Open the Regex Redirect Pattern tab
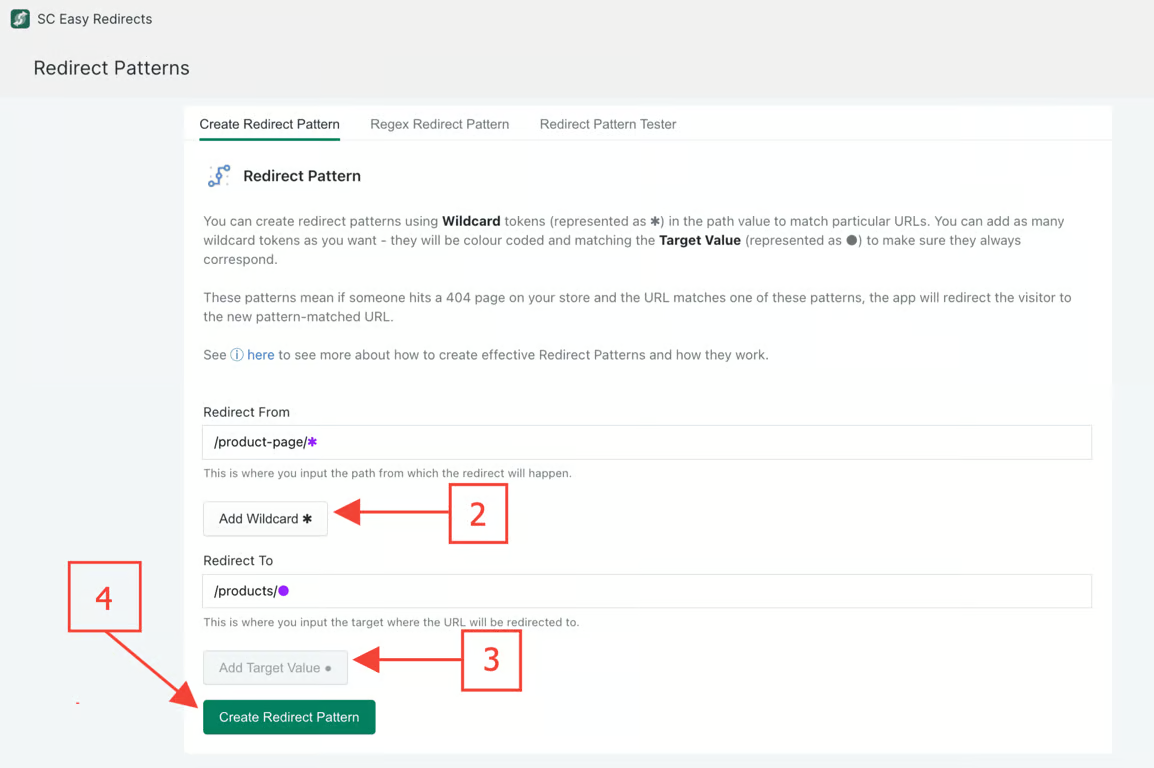This screenshot has height=768, width=1154. pyautogui.click(x=439, y=124)
